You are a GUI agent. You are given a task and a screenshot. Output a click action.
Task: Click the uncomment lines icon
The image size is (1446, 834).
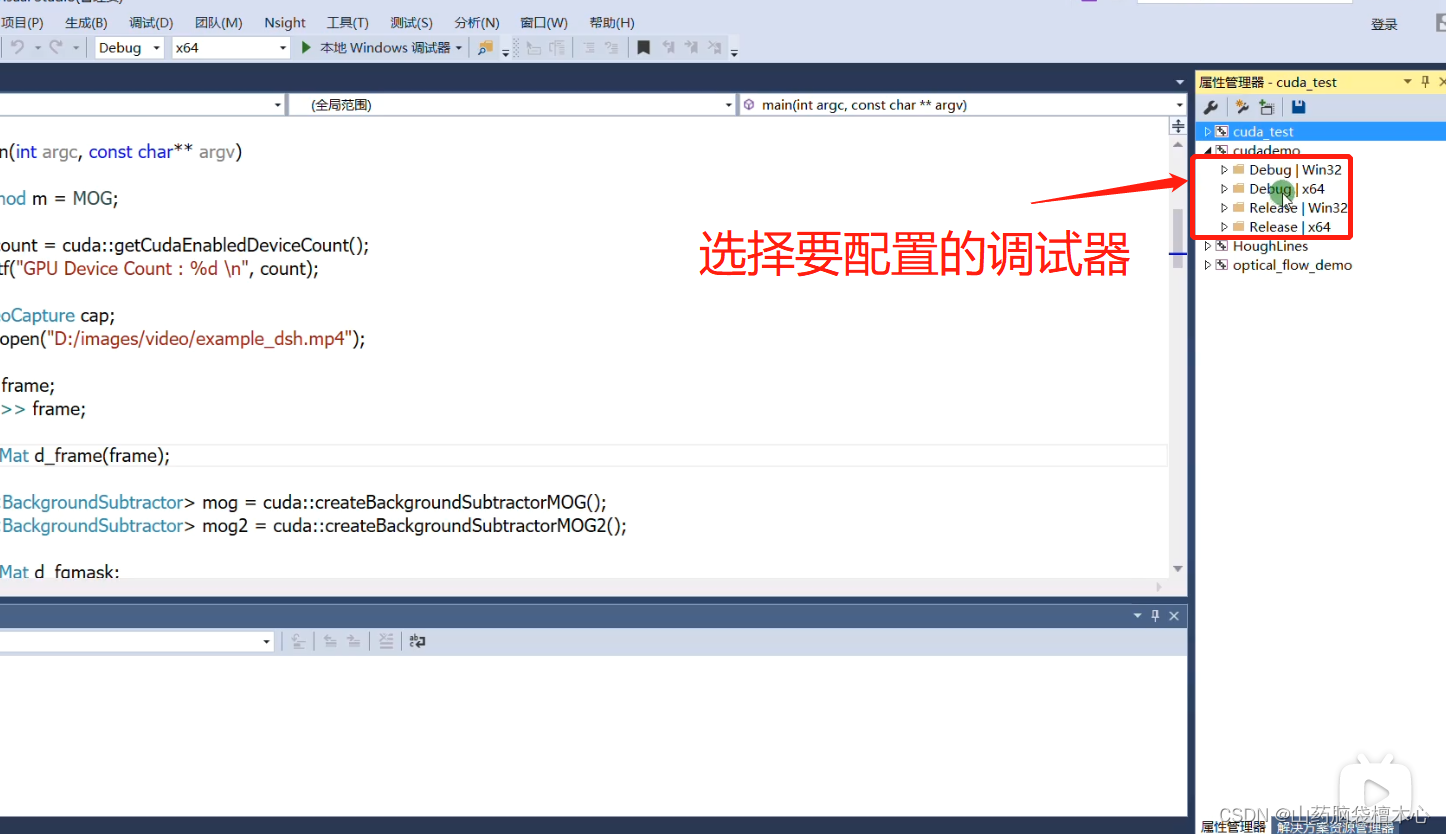[611, 47]
